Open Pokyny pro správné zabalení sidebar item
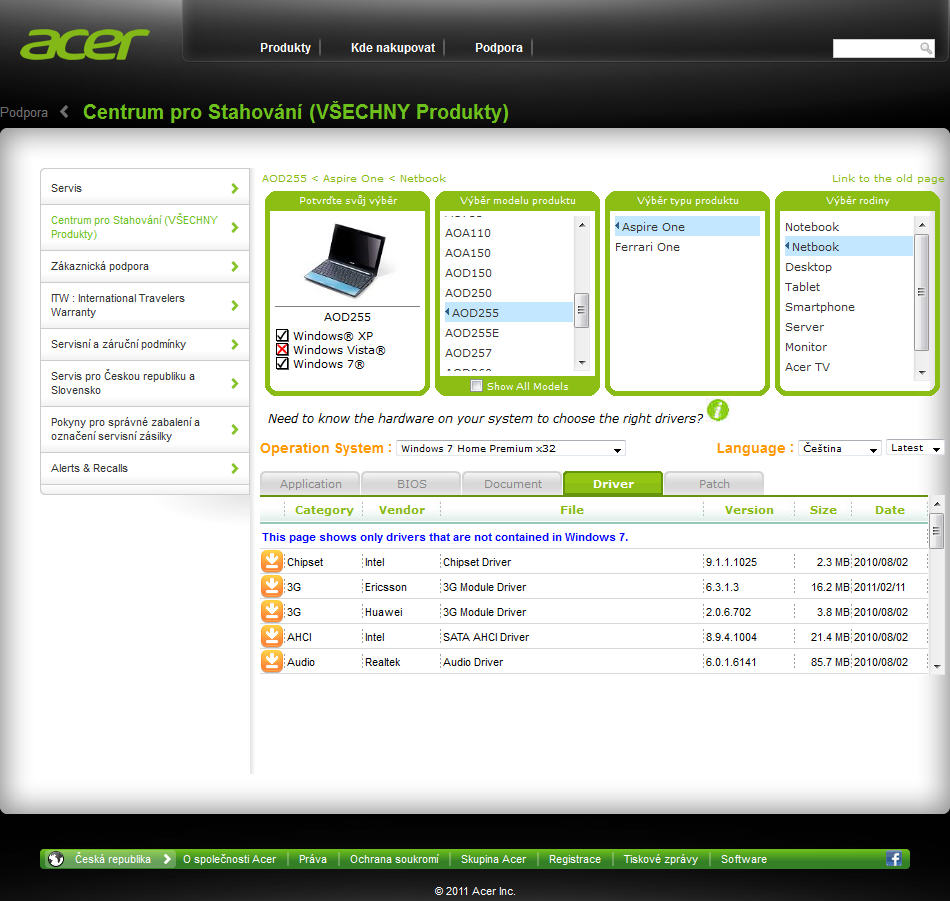The image size is (950, 901). (x=145, y=429)
